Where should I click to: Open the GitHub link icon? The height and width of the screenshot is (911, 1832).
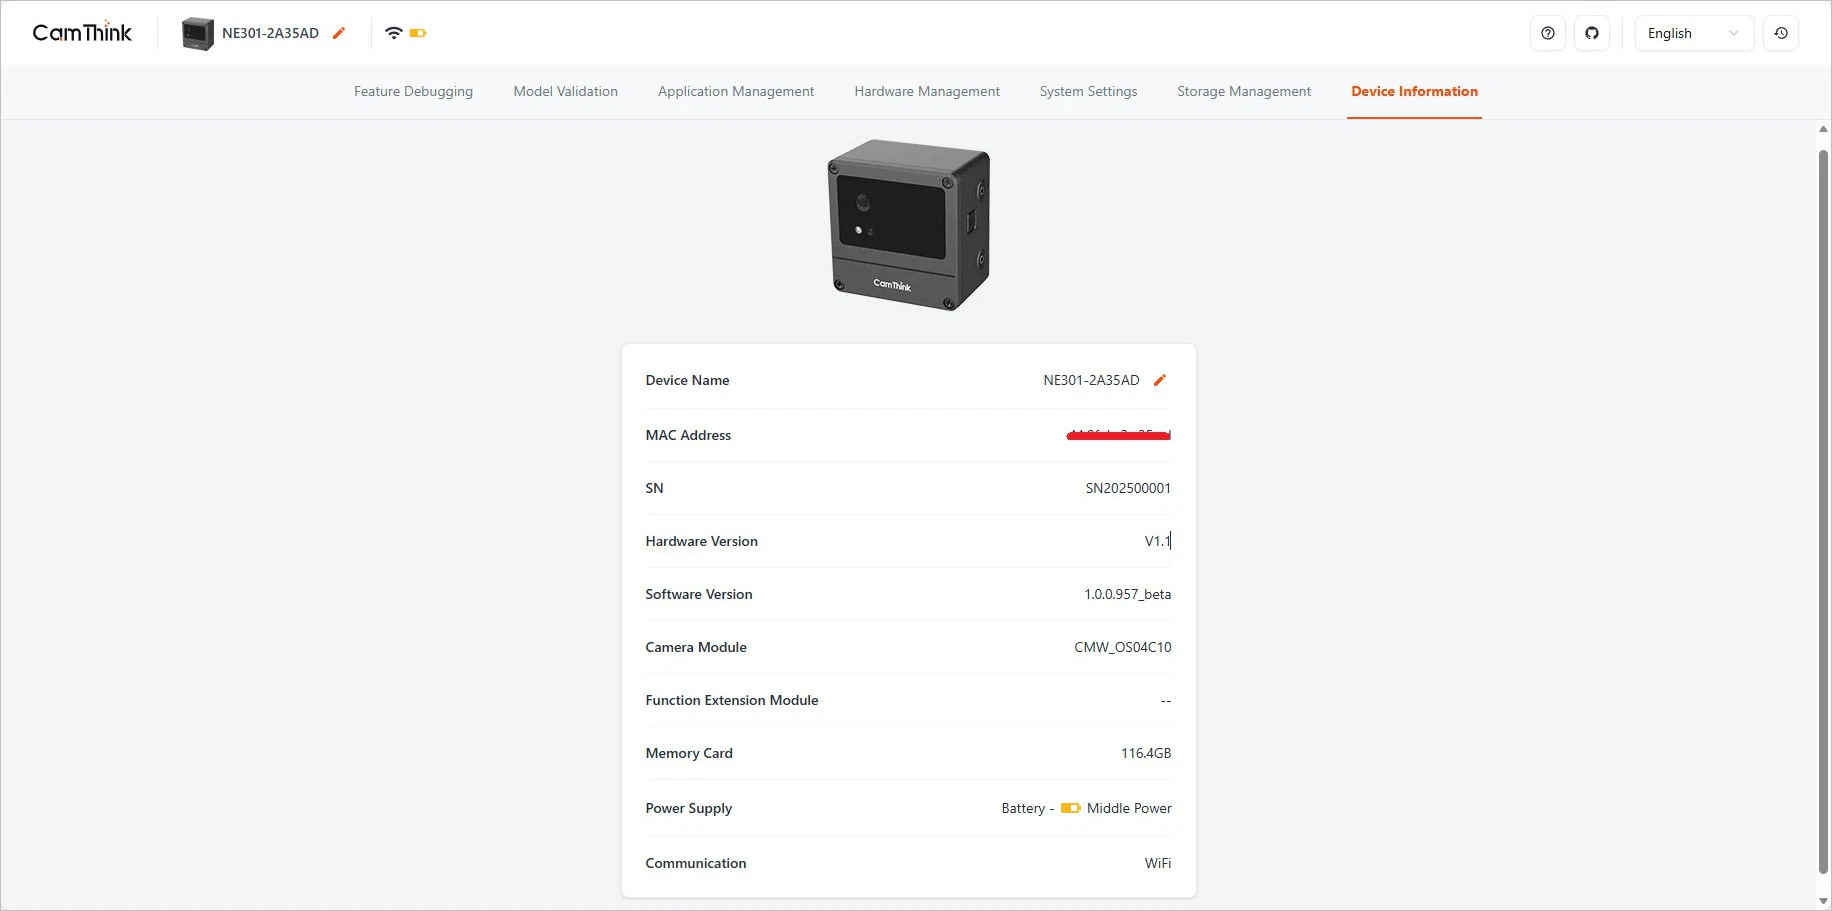pyautogui.click(x=1591, y=33)
